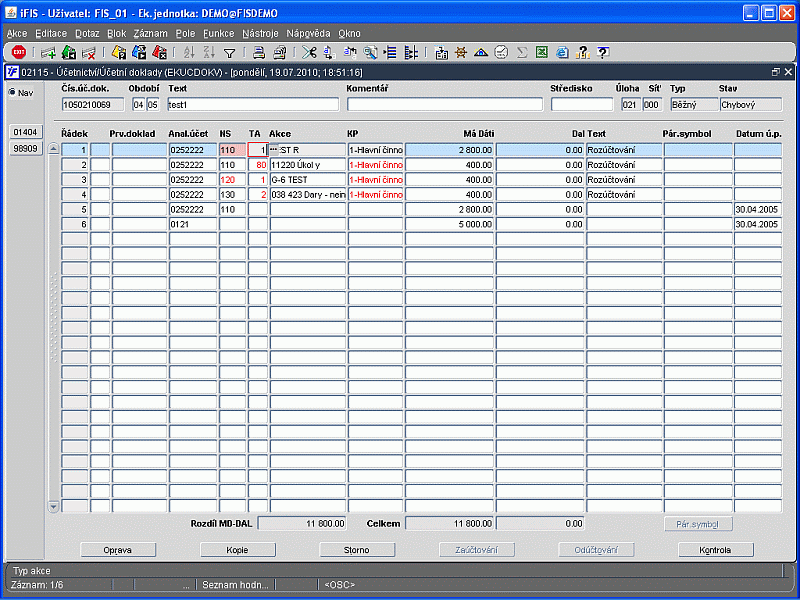The width and height of the screenshot is (800, 600).
Task: Restore the inner document window
Action: coord(776,72)
